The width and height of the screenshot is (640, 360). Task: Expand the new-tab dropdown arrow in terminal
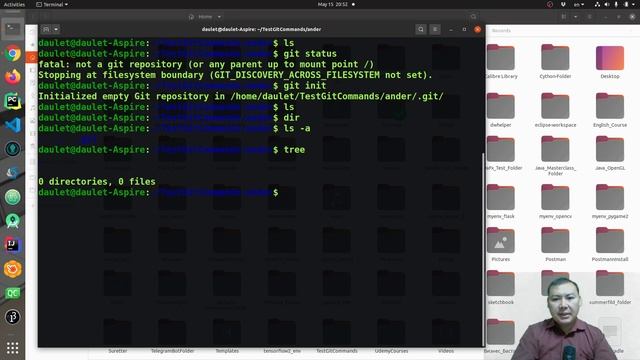click(x=56, y=29)
